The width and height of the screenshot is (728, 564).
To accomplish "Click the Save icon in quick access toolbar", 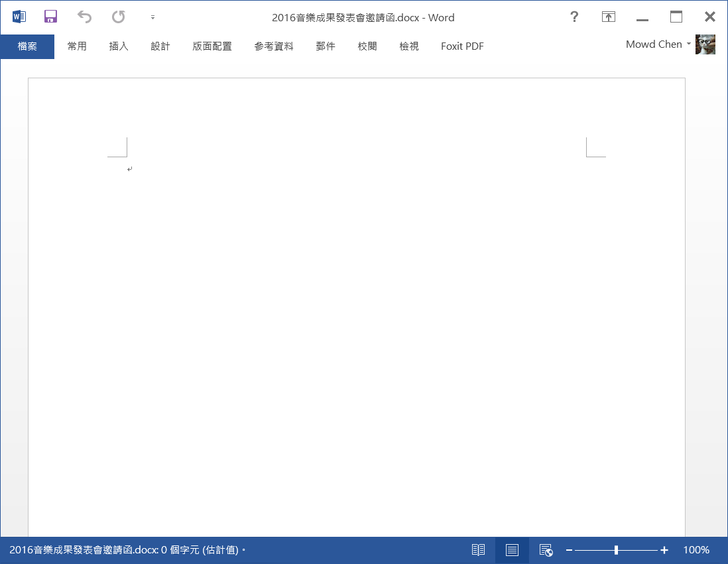I will coord(50,17).
